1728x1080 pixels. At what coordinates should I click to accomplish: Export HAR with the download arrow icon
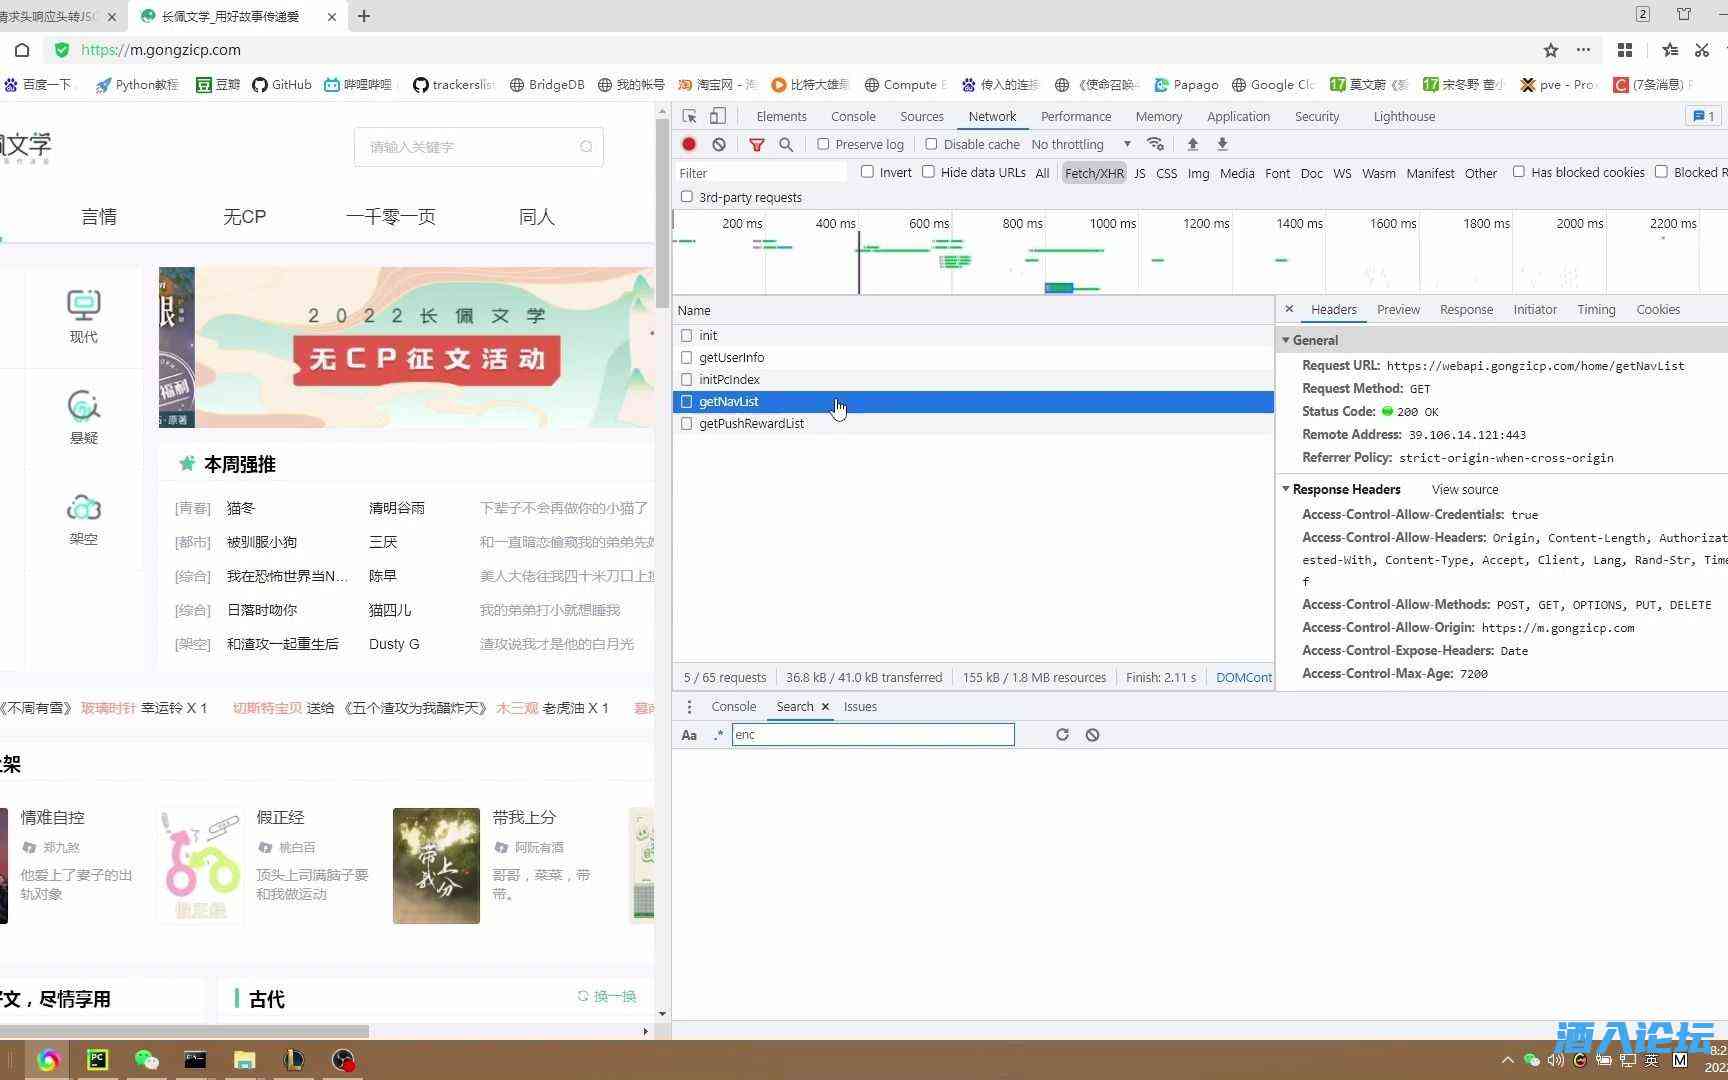(x=1222, y=144)
